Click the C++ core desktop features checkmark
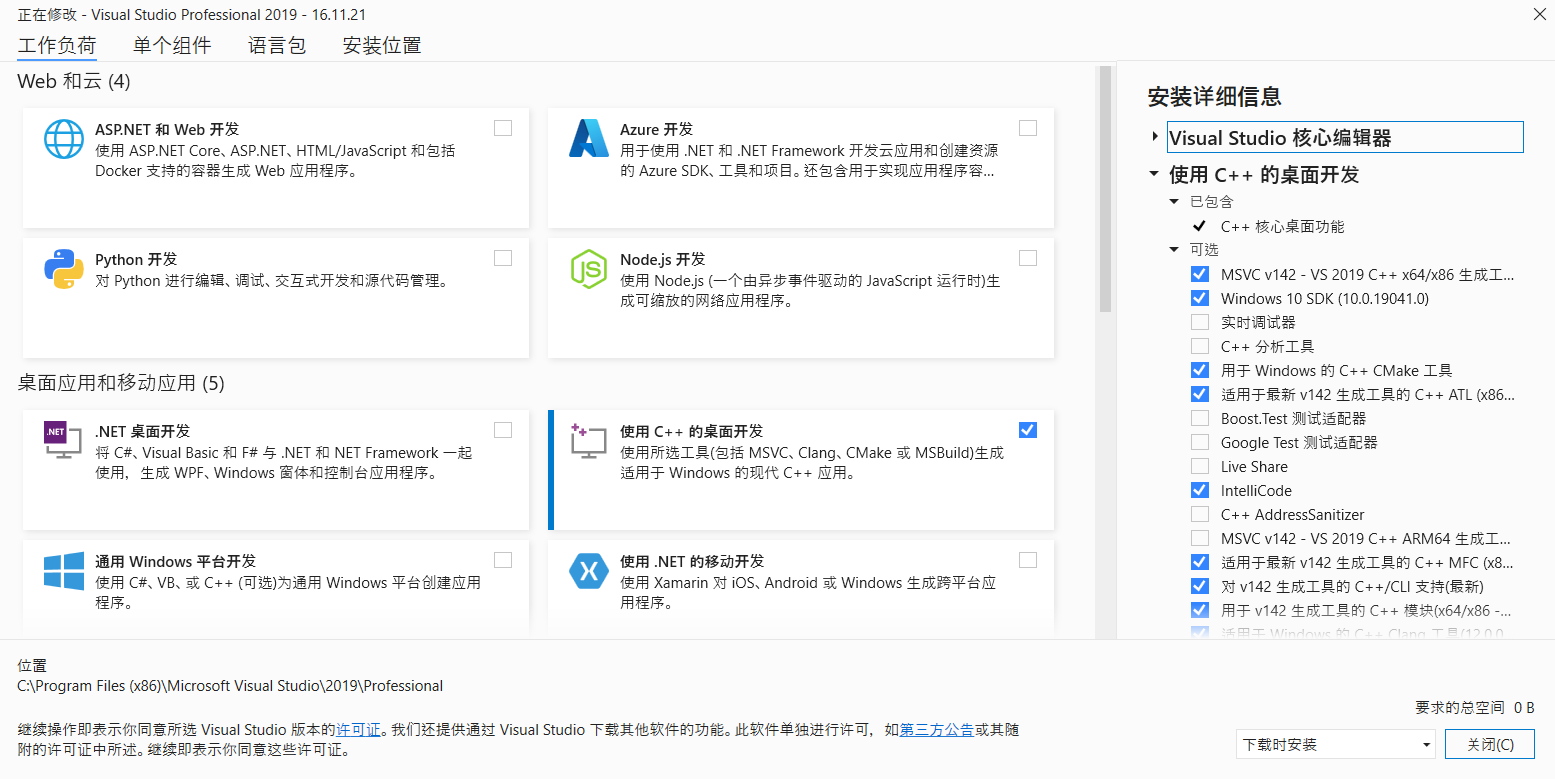1555x779 pixels. point(1199,226)
